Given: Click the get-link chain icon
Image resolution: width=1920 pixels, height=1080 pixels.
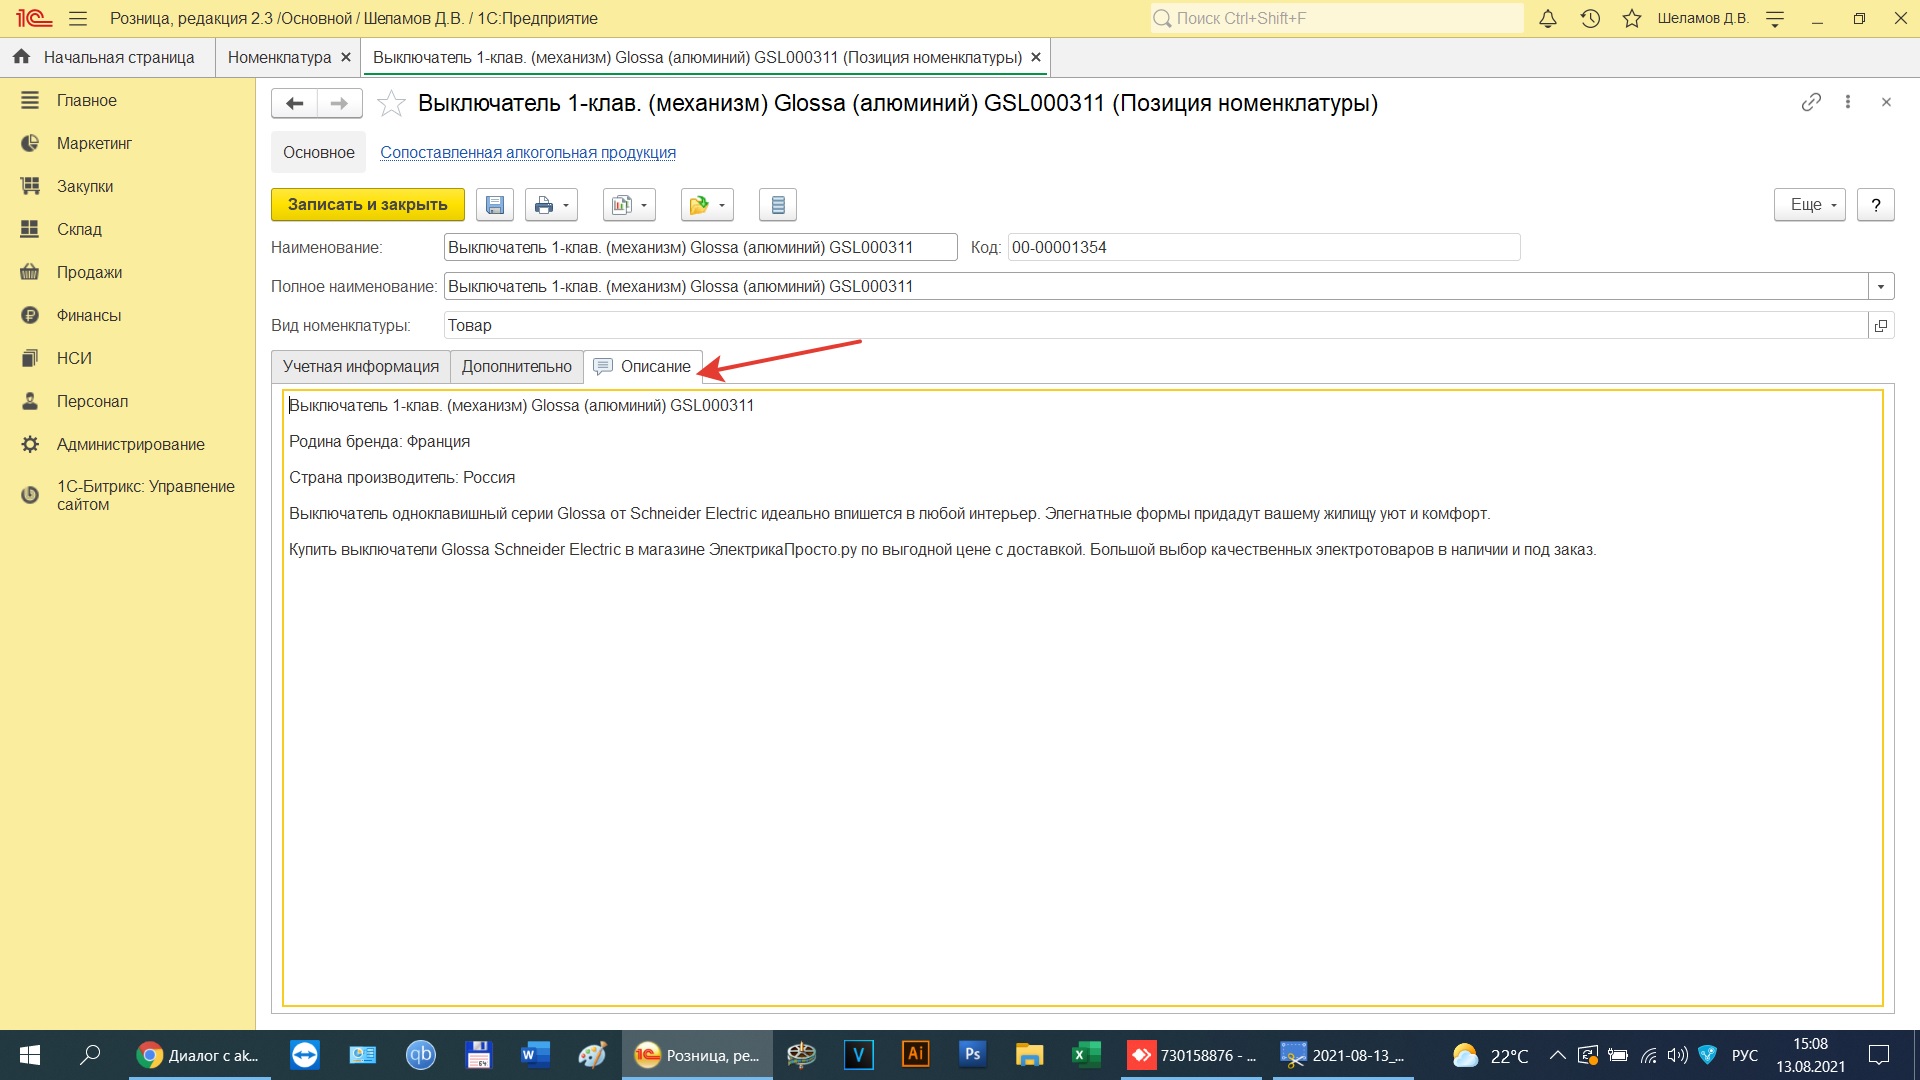Looking at the screenshot, I should pyautogui.click(x=1811, y=102).
